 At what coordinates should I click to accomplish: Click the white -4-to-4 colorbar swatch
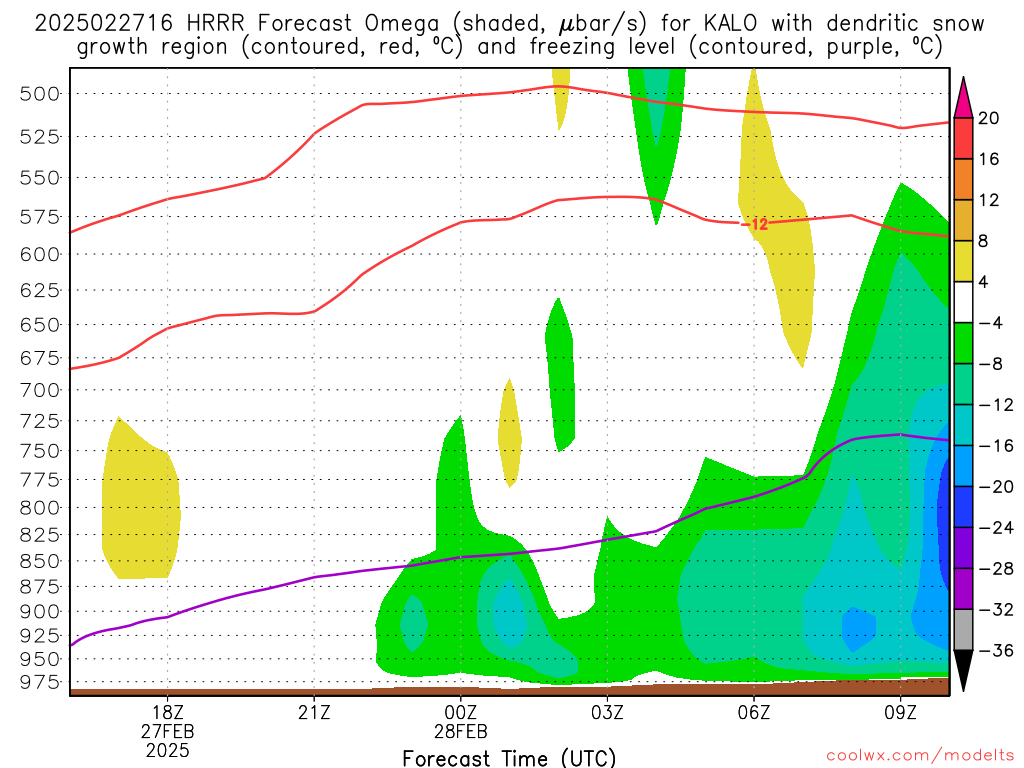click(x=963, y=302)
